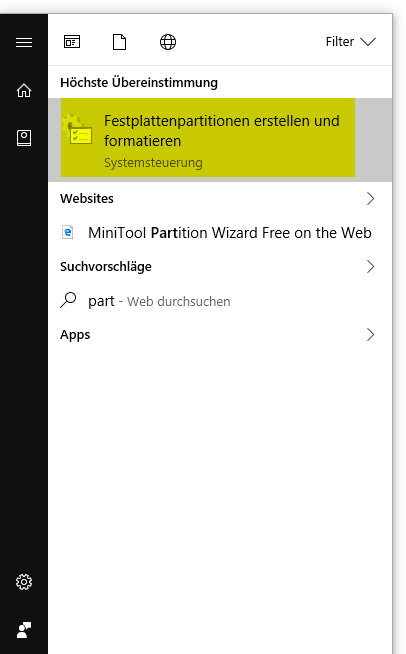Expand the Websites section chevron
The width and height of the screenshot is (406, 654).
[x=370, y=199]
